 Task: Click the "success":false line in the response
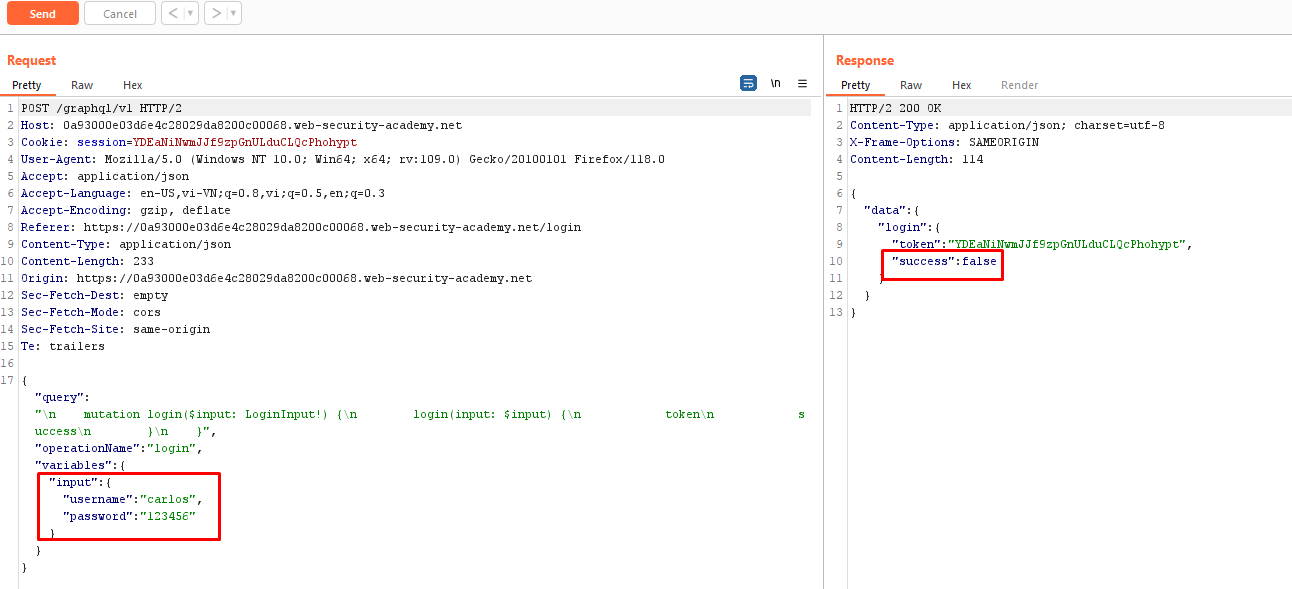(x=944, y=261)
